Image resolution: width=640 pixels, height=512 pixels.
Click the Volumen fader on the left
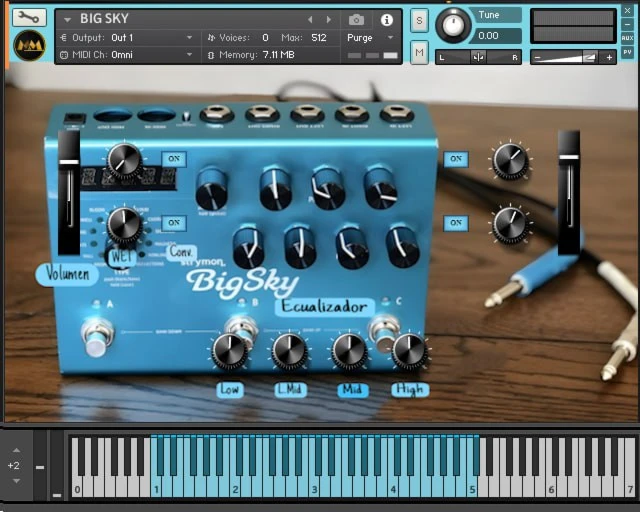(69, 193)
